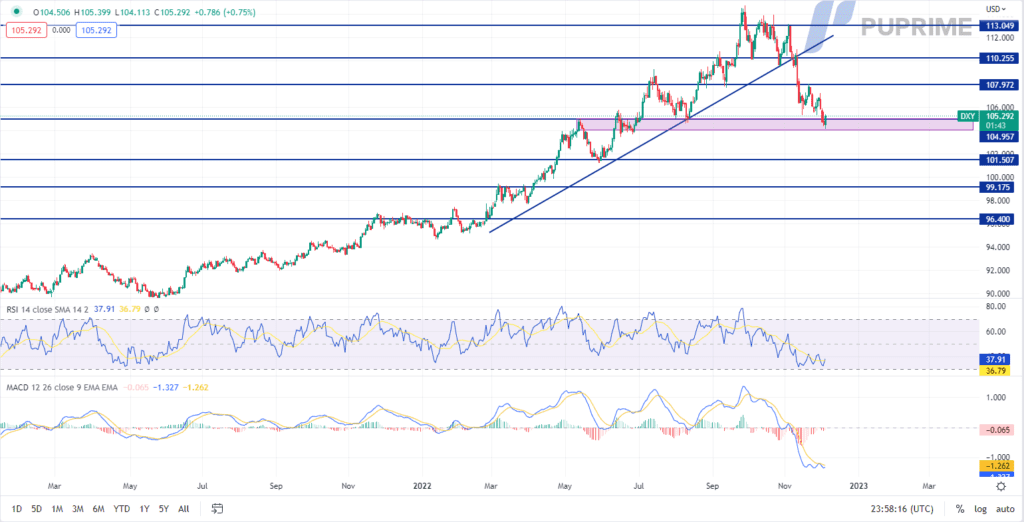Click the green market status dot

click(16, 12)
